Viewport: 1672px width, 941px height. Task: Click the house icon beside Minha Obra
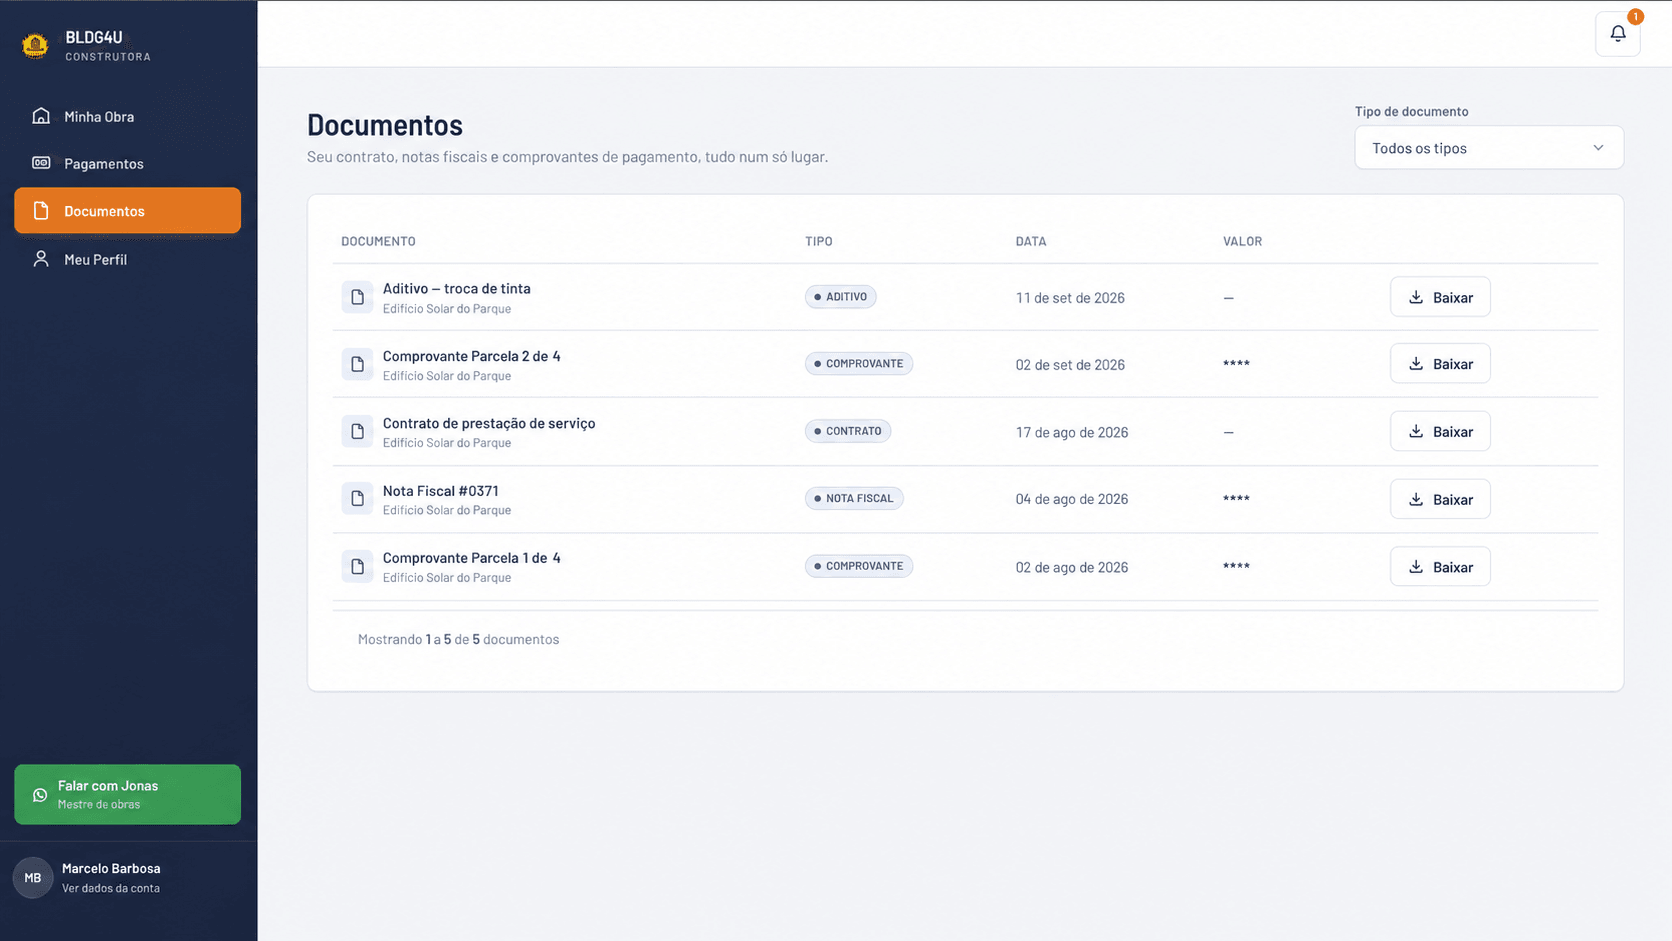[x=41, y=116]
